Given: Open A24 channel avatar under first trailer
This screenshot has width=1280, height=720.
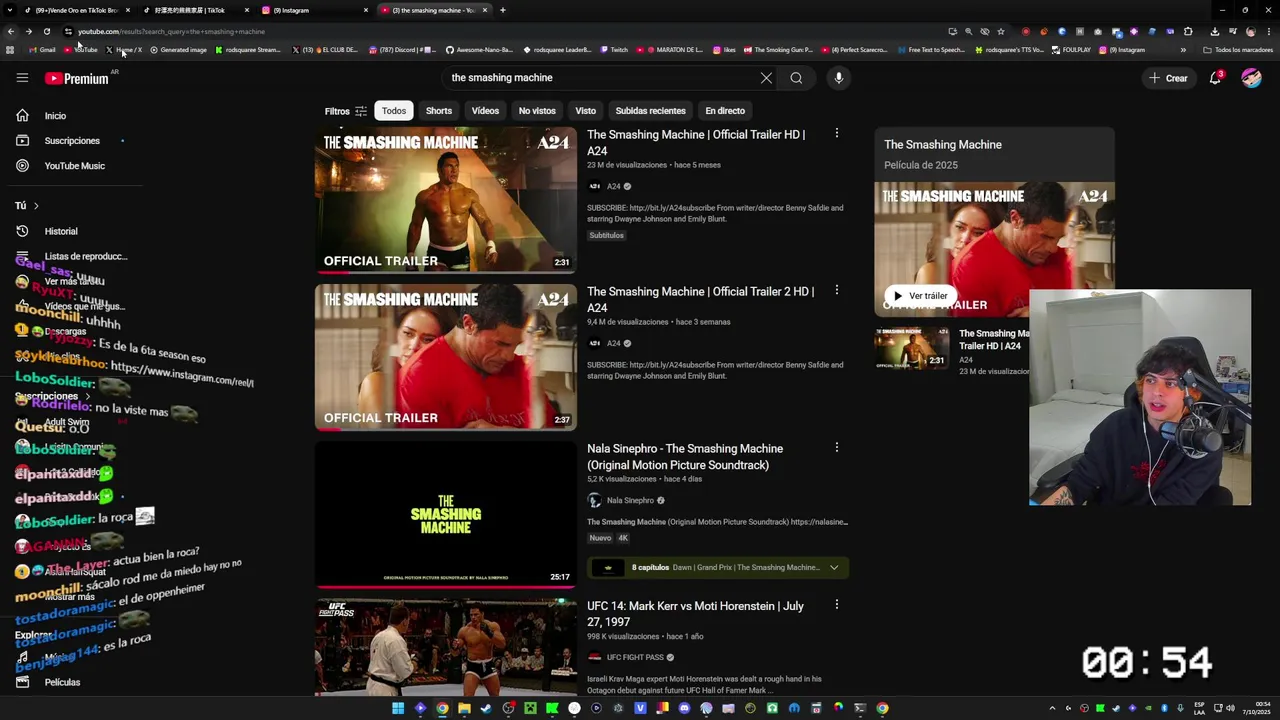Looking at the screenshot, I should pos(595,186).
